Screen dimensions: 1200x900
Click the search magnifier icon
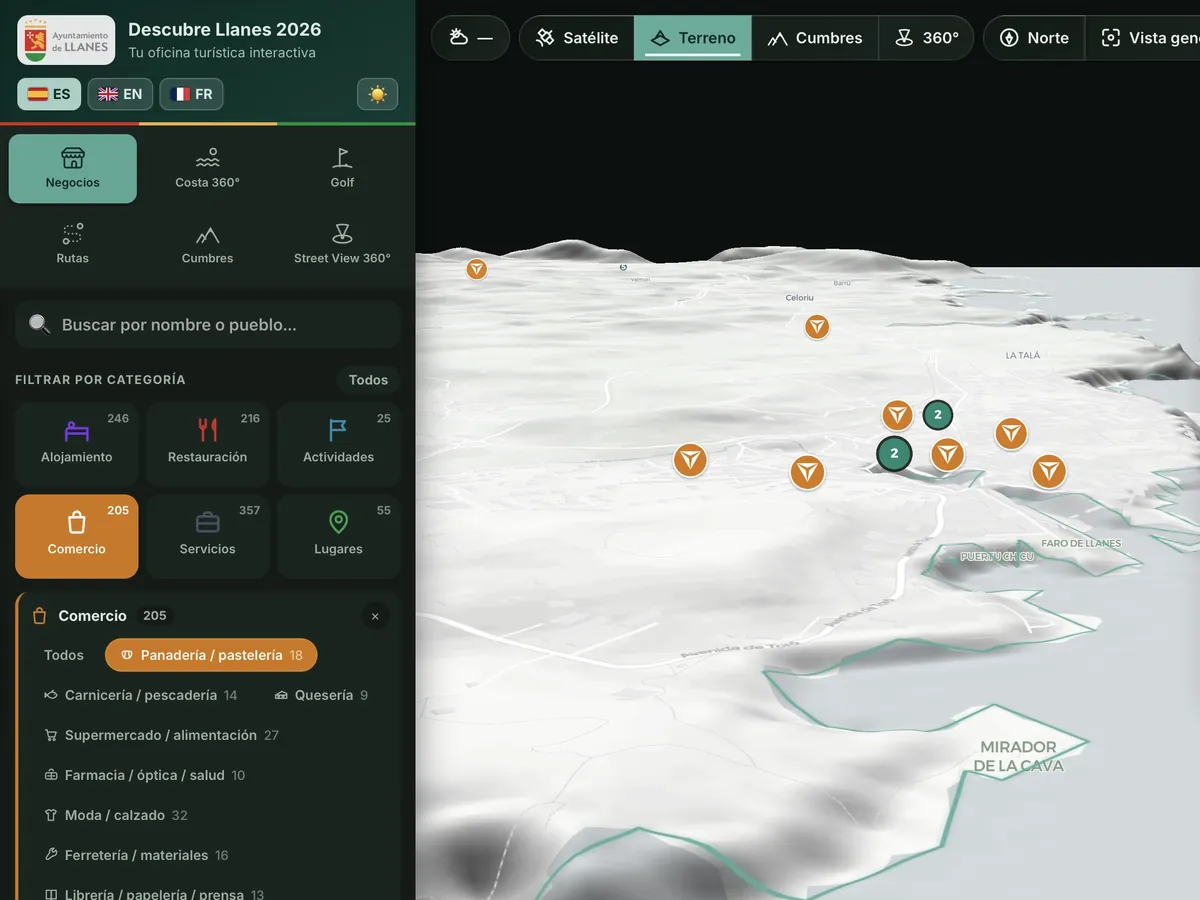pos(39,324)
